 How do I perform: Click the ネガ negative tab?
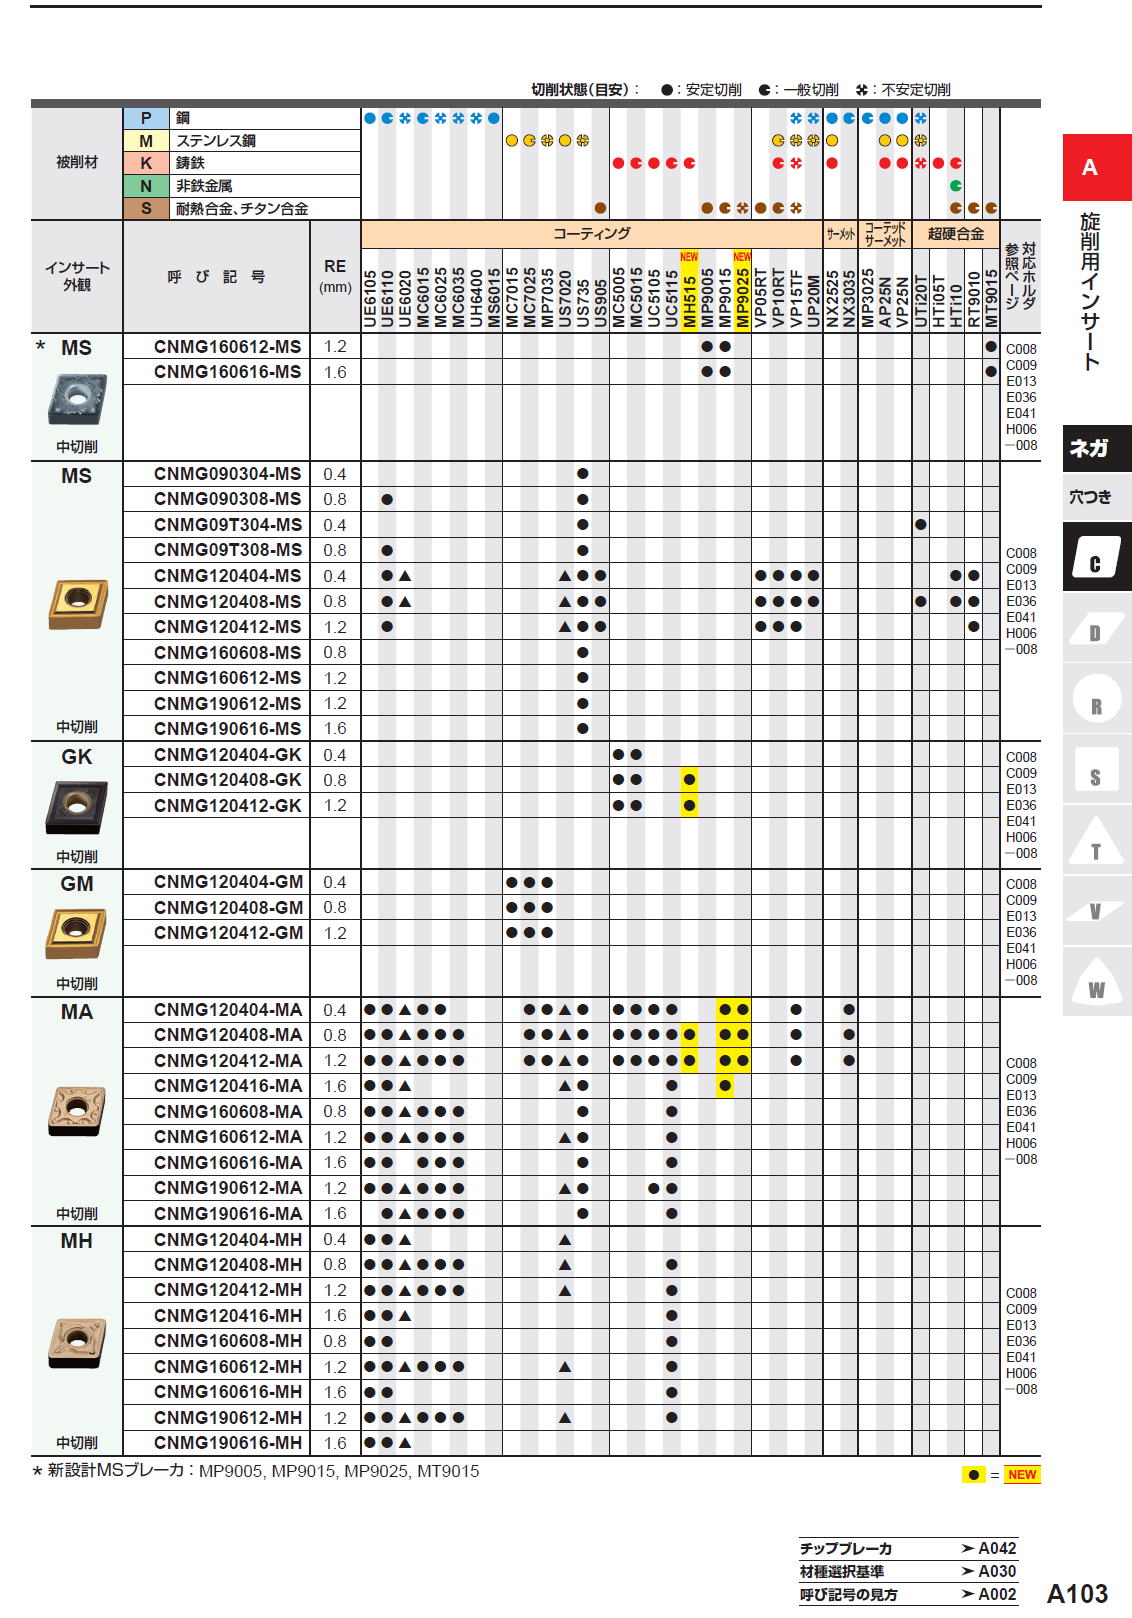1096,449
